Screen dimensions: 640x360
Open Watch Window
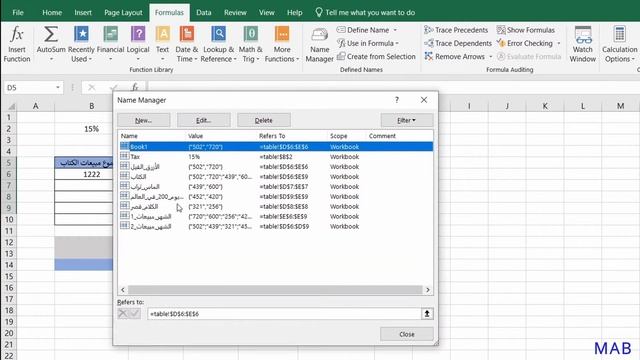tap(582, 44)
